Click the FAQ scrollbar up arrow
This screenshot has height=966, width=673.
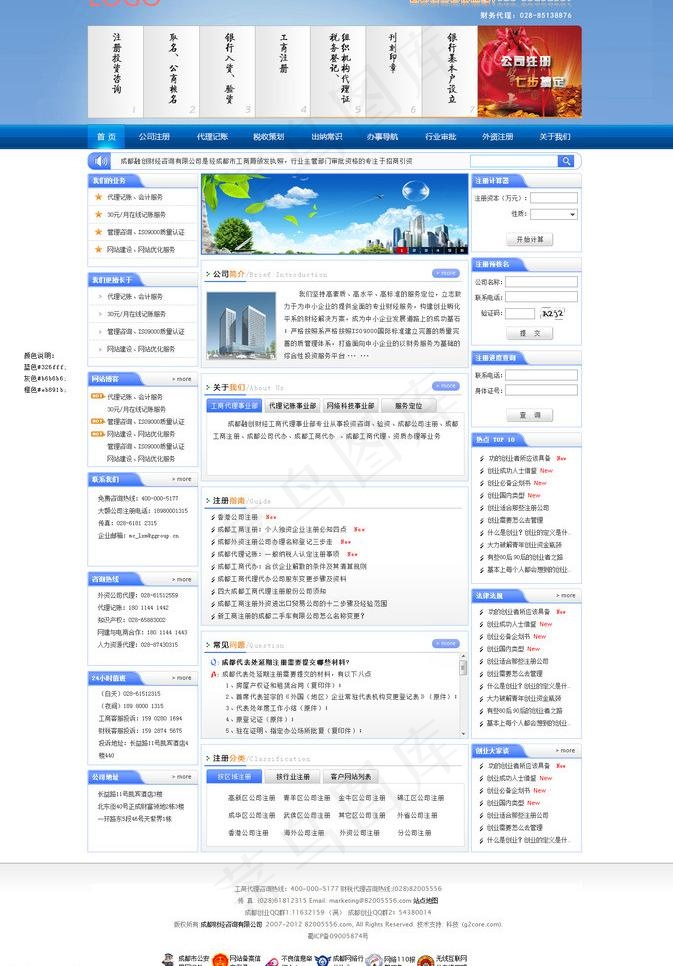463,657
